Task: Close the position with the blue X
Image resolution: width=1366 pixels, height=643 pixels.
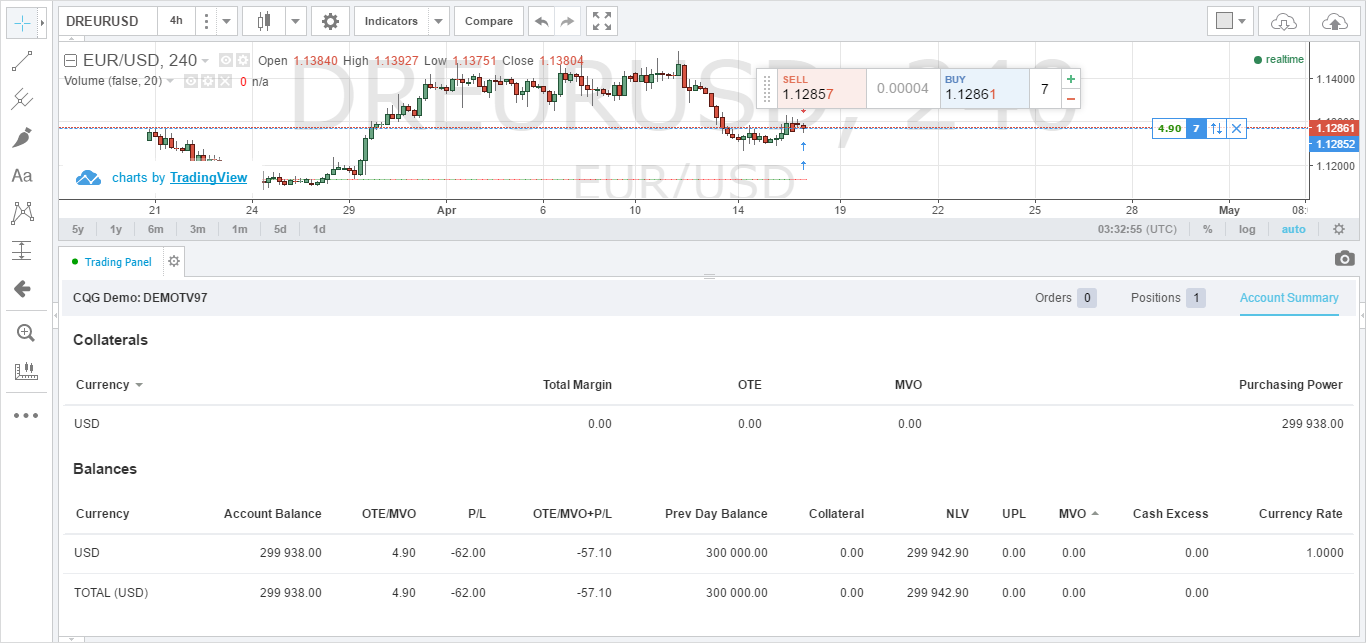Action: pyautogui.click(x=1237, y=128)
